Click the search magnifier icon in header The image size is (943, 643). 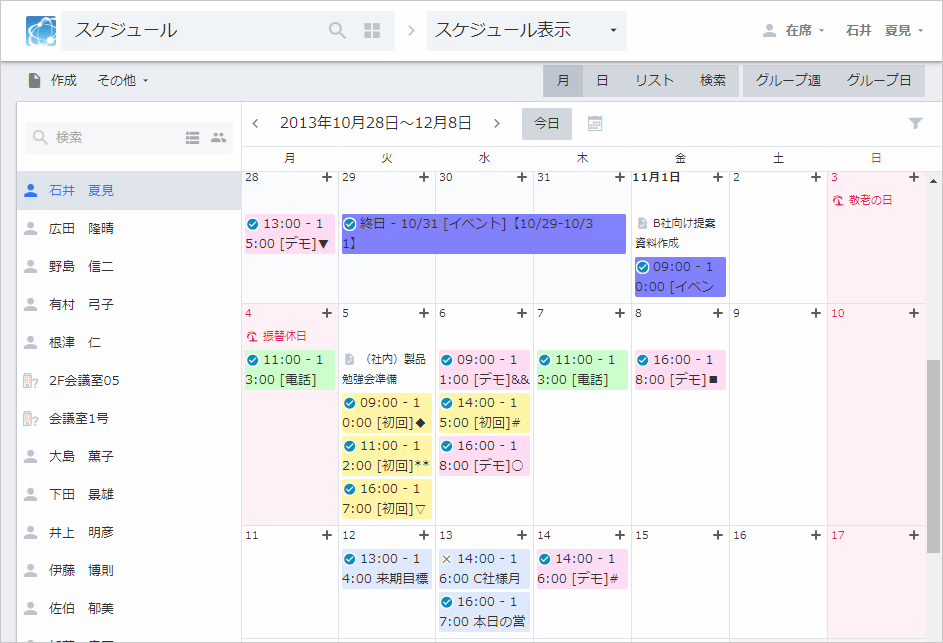coord(337,31)
